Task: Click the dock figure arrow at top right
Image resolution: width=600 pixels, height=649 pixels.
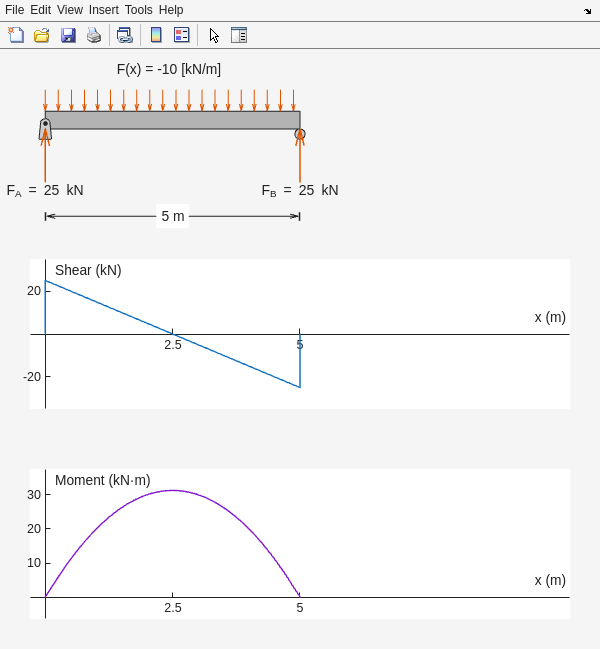Action: [x=588, y=11]
